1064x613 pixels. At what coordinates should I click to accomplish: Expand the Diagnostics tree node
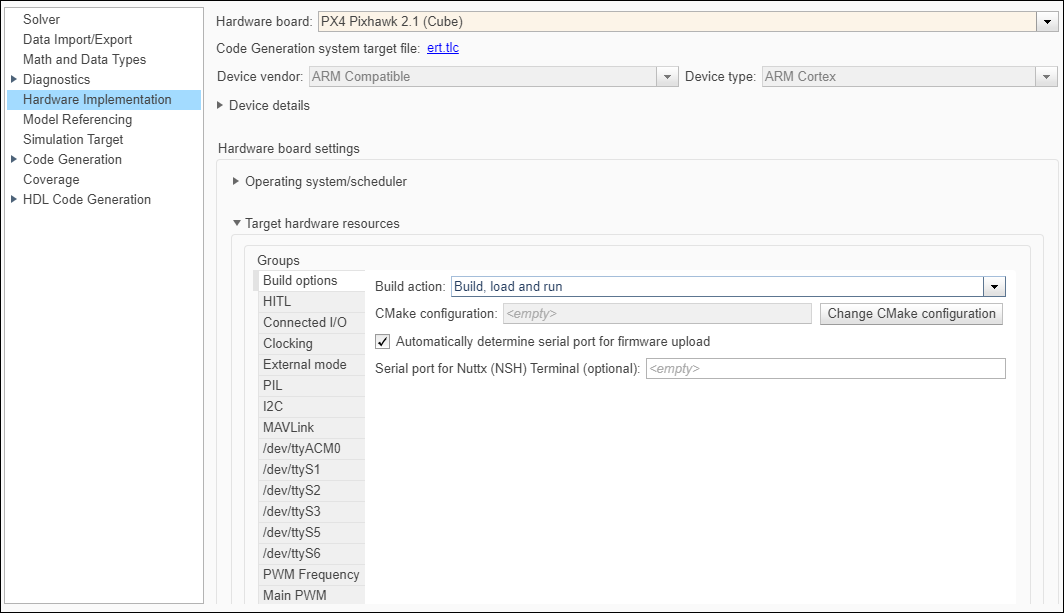[14, 79]
